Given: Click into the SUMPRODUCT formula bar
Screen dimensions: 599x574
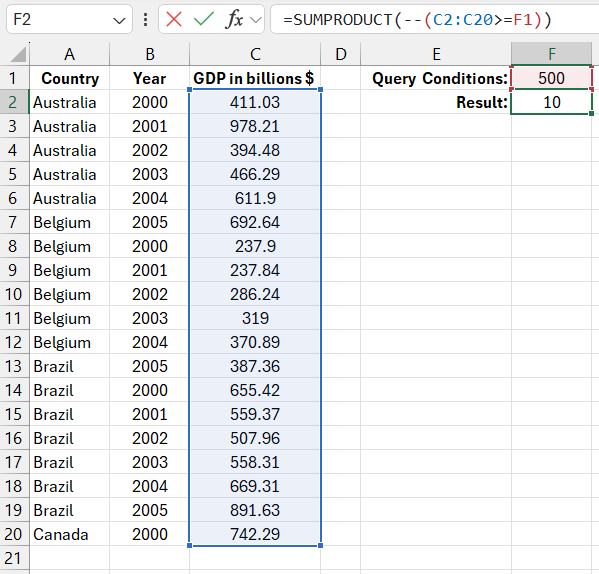Looking at the screenshot, I should pyautogui.click(x=434, y=19).
